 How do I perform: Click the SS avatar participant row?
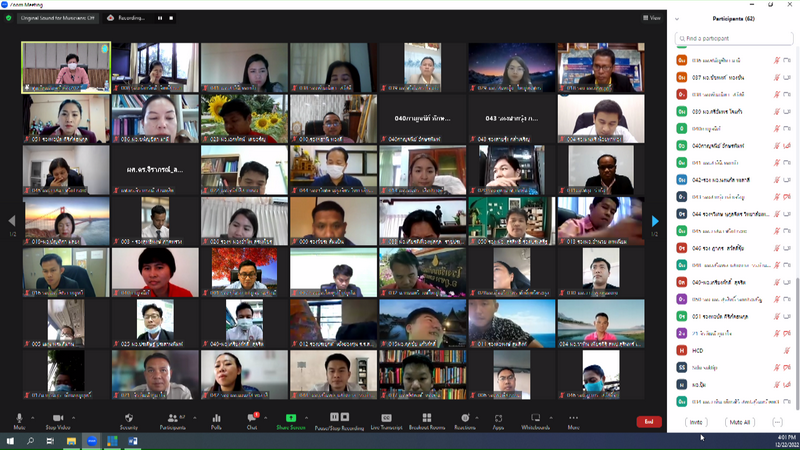coord(734,367)
